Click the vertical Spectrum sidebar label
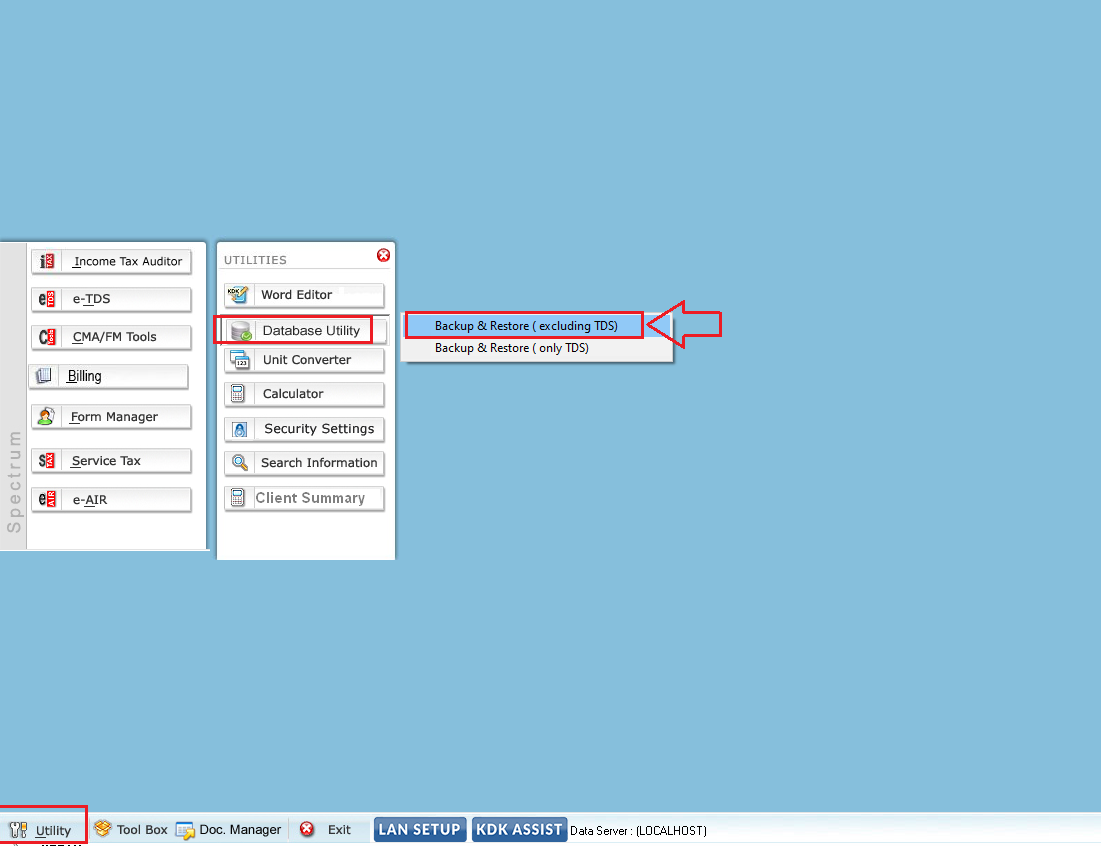 coord(14,482)
